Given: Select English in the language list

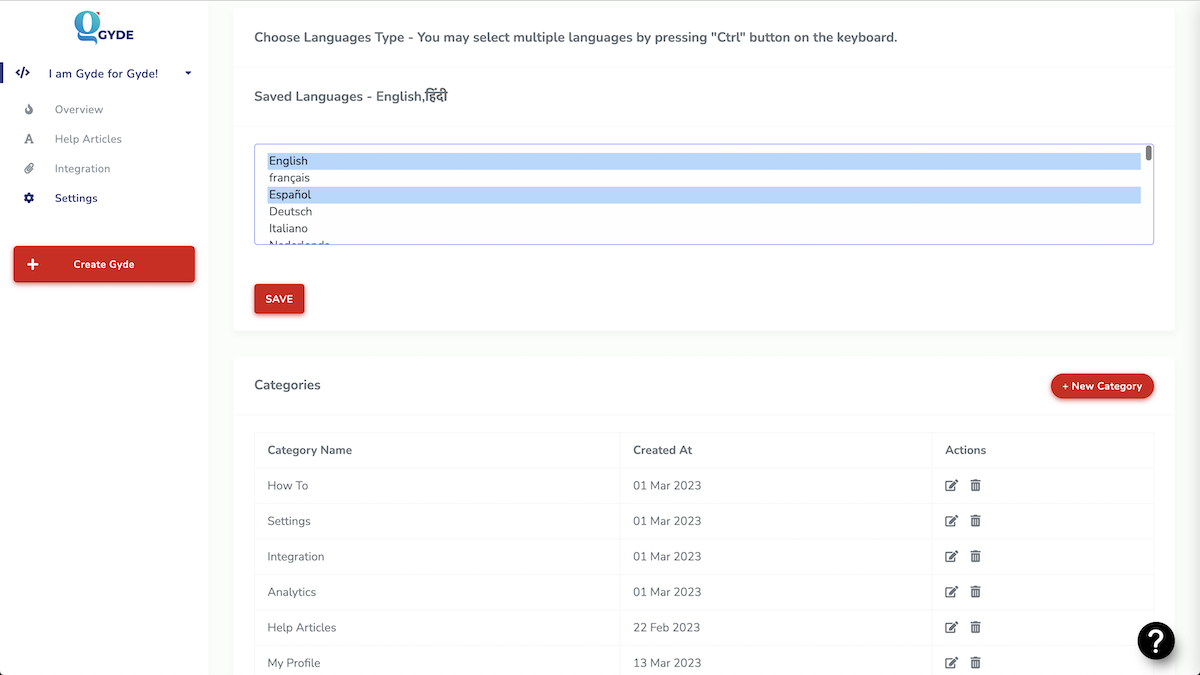Looking at the screenshot, I should [704, 161].
